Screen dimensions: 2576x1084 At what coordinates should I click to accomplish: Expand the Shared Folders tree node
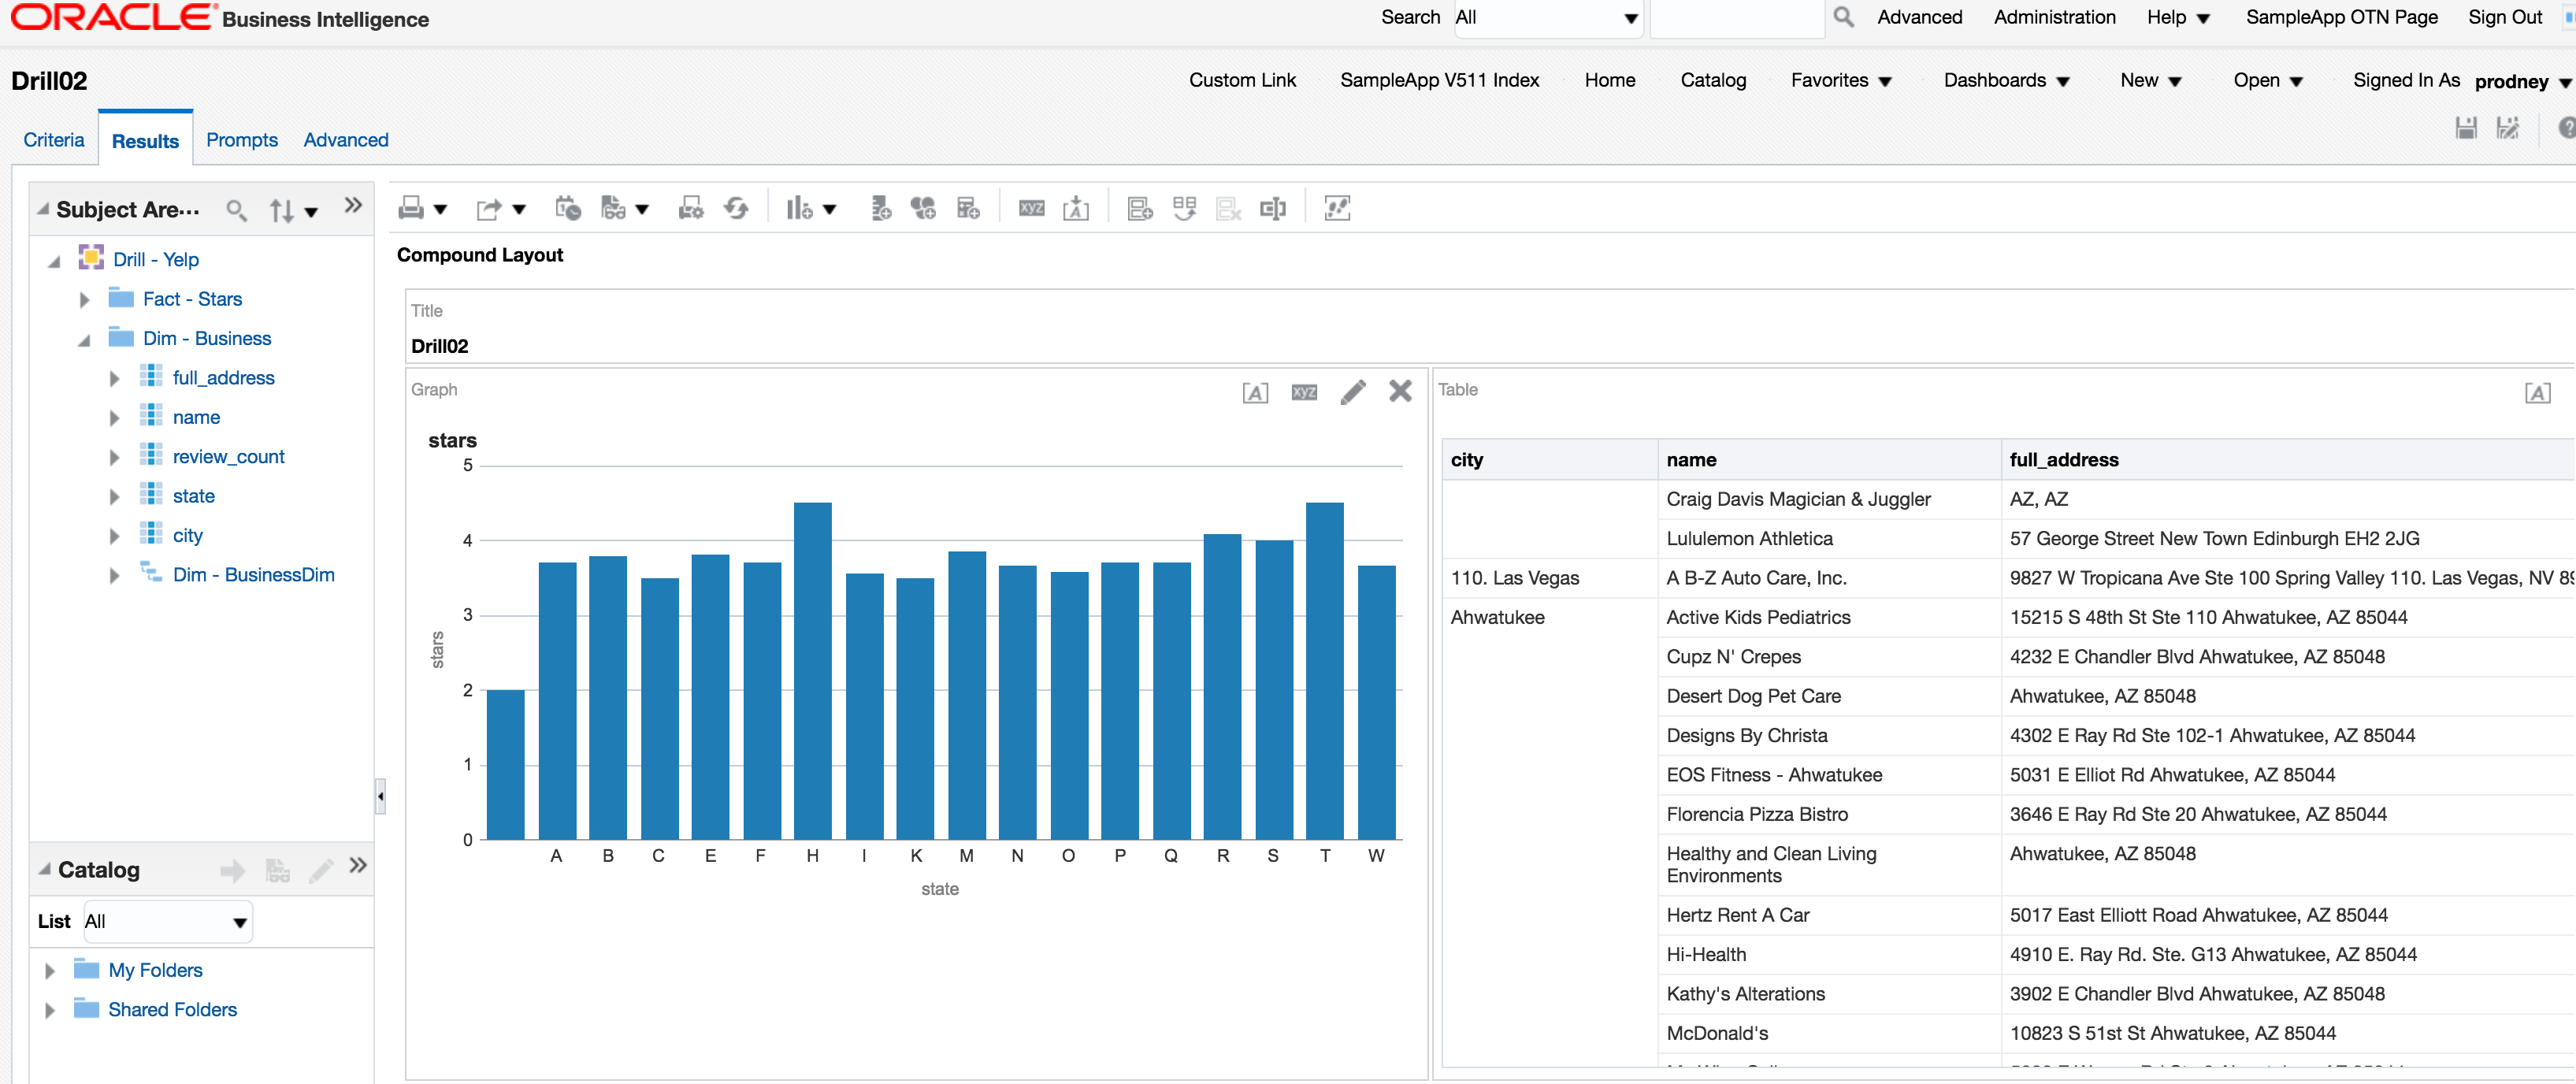[50, 1009]
